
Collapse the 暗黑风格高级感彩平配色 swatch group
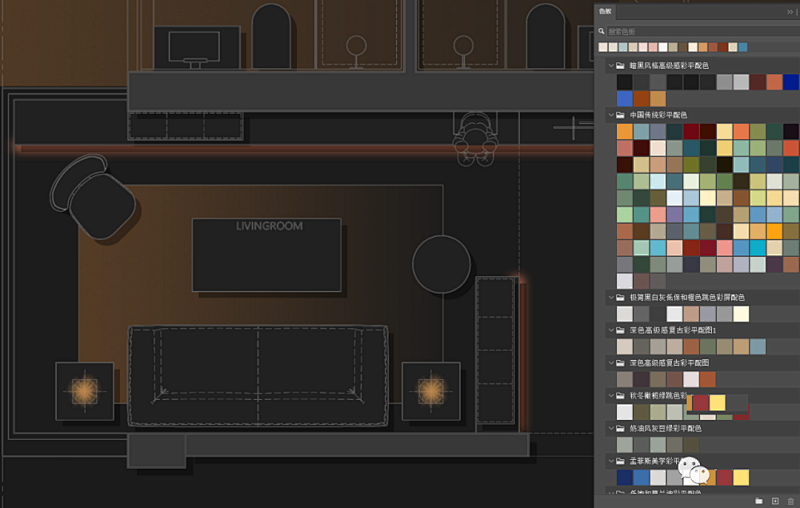click(609, 65)
